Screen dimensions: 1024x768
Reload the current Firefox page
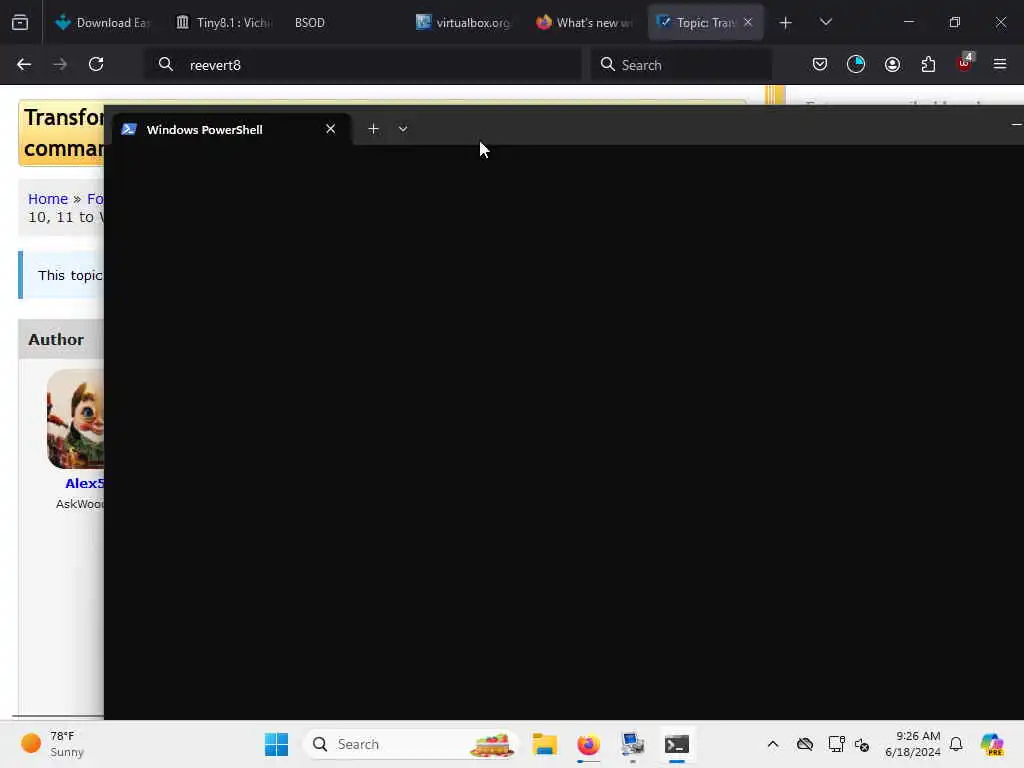[96, 64]
